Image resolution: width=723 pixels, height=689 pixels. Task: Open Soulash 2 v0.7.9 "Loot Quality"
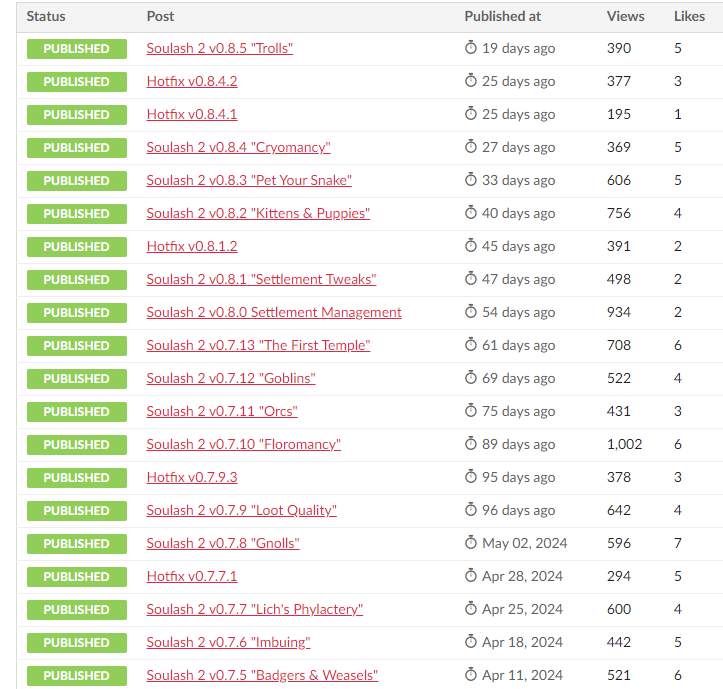click(x=242, y=511)
